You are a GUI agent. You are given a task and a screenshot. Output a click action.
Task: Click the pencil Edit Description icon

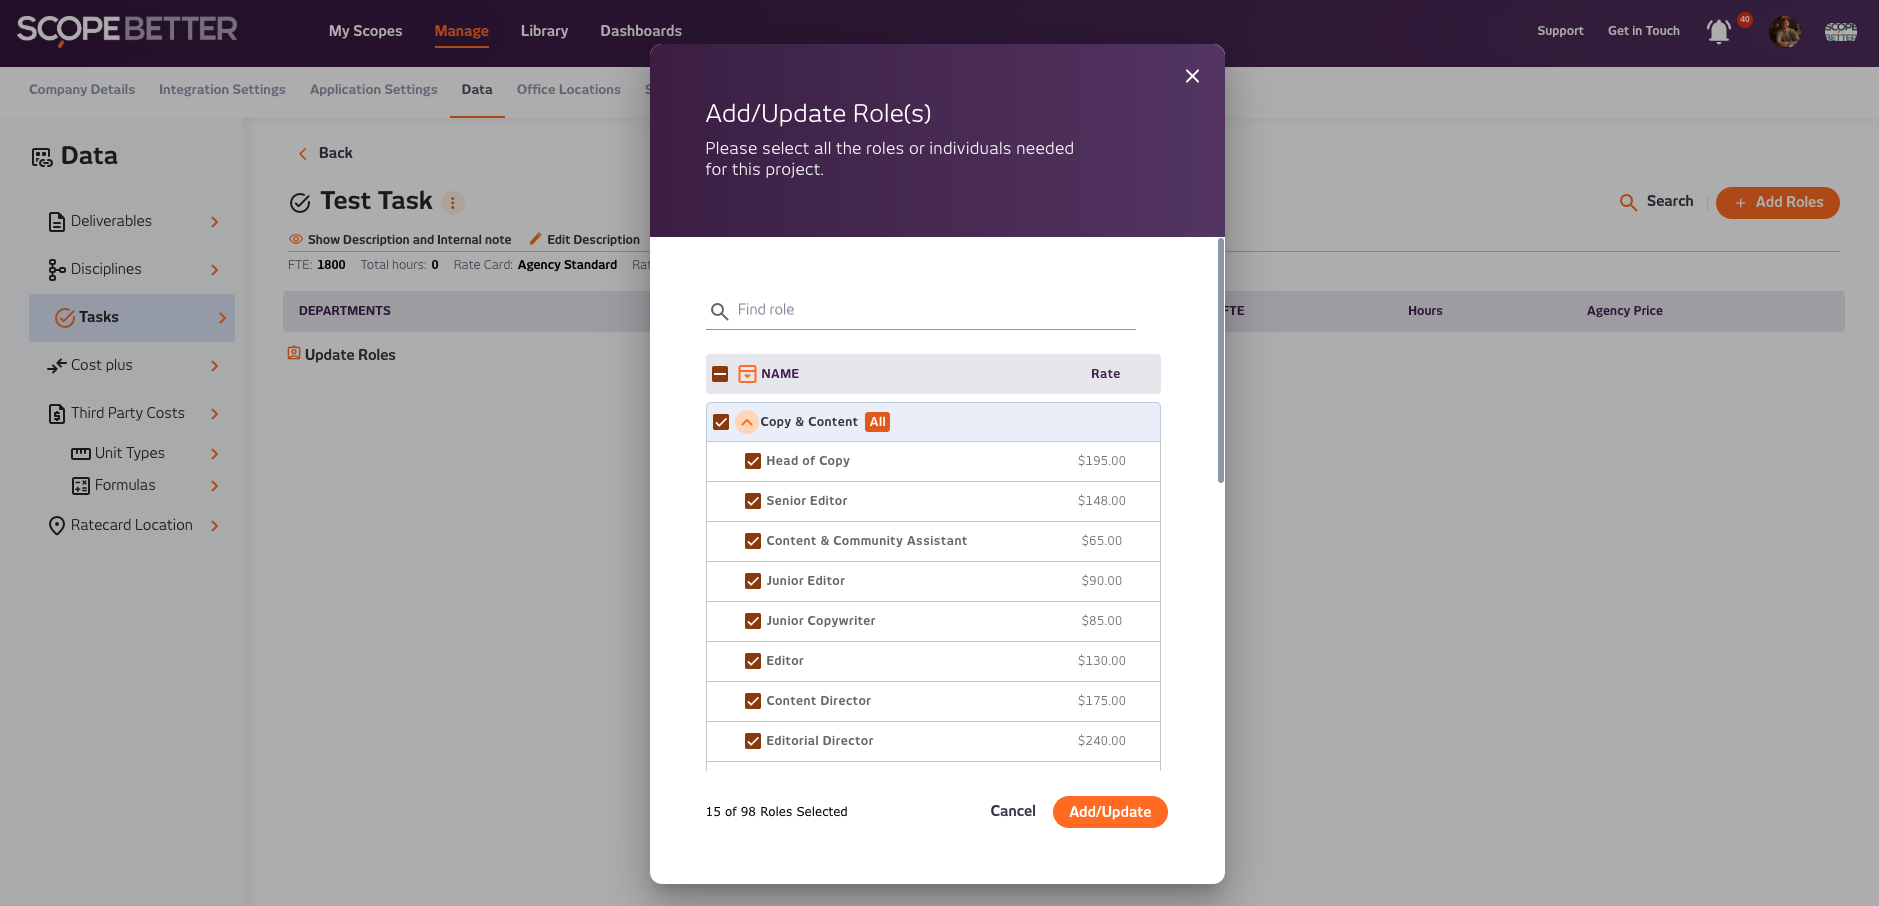click(535, 239)
